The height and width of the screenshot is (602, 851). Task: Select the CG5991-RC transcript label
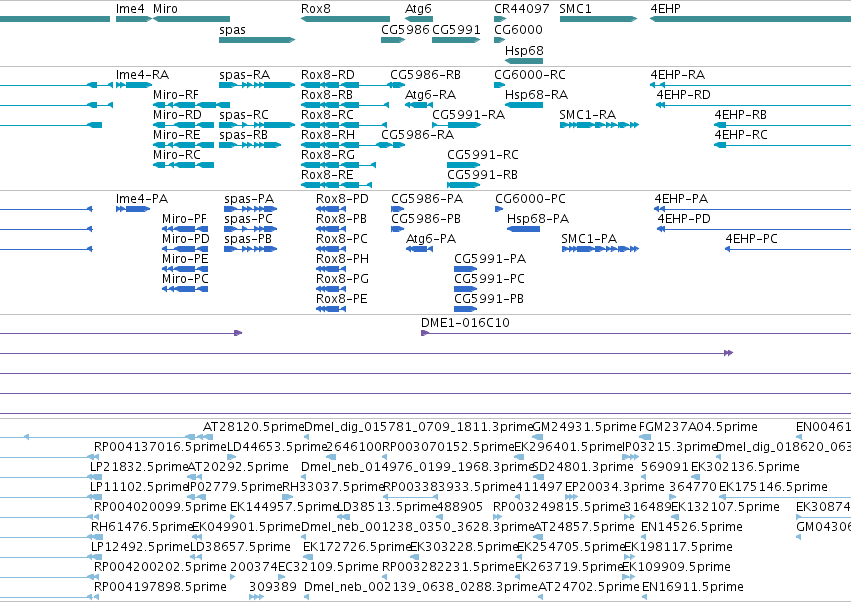[x=482, y=155]
